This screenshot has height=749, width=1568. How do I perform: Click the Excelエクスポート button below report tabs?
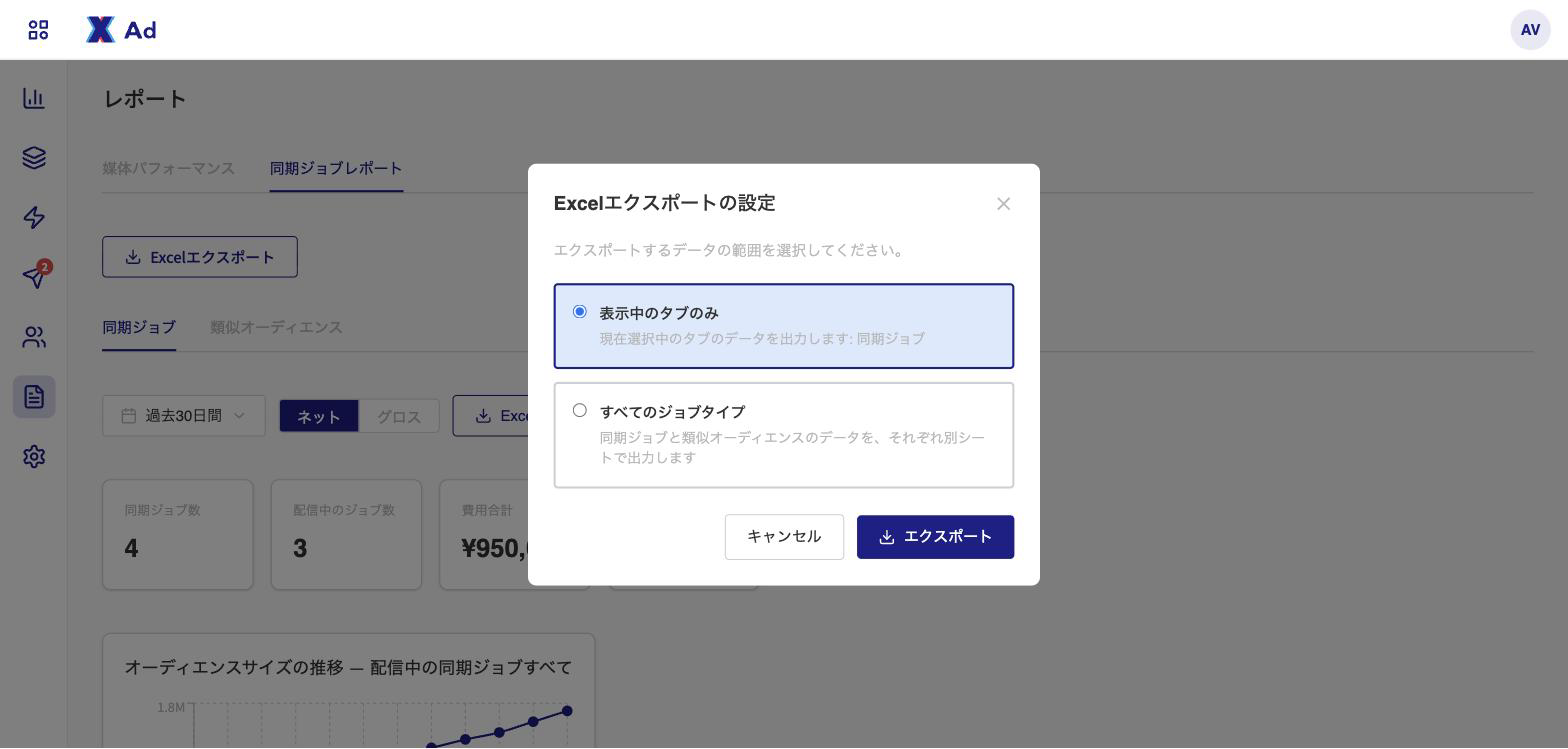click(x=200, y=257)
